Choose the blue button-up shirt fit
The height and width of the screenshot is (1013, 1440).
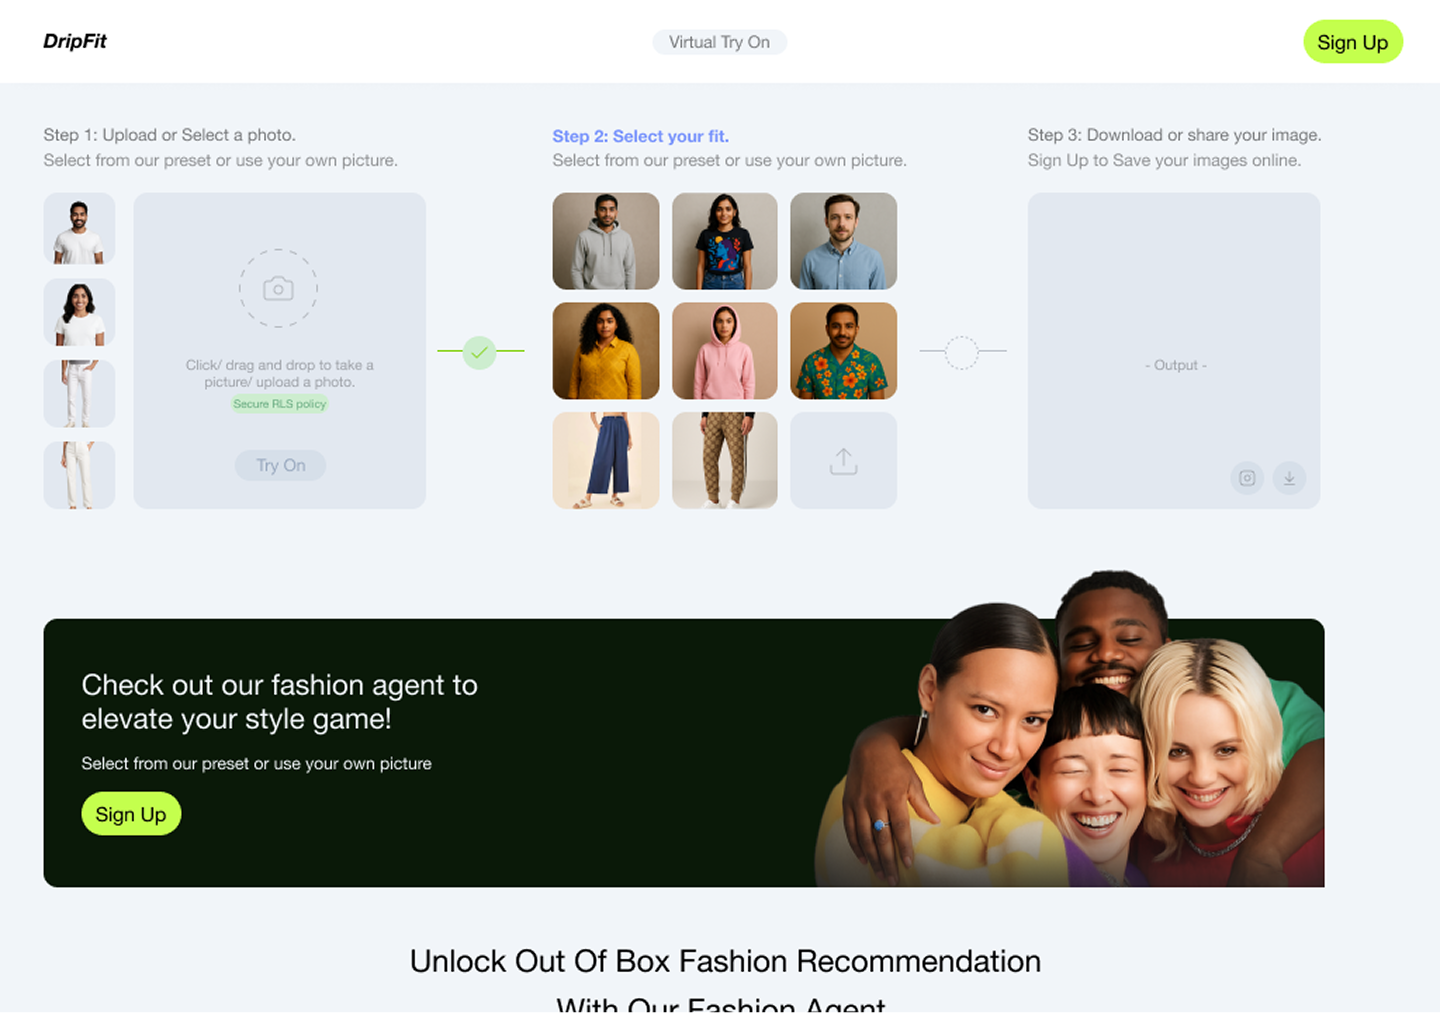pyautogui.click(x=843, y=241)
